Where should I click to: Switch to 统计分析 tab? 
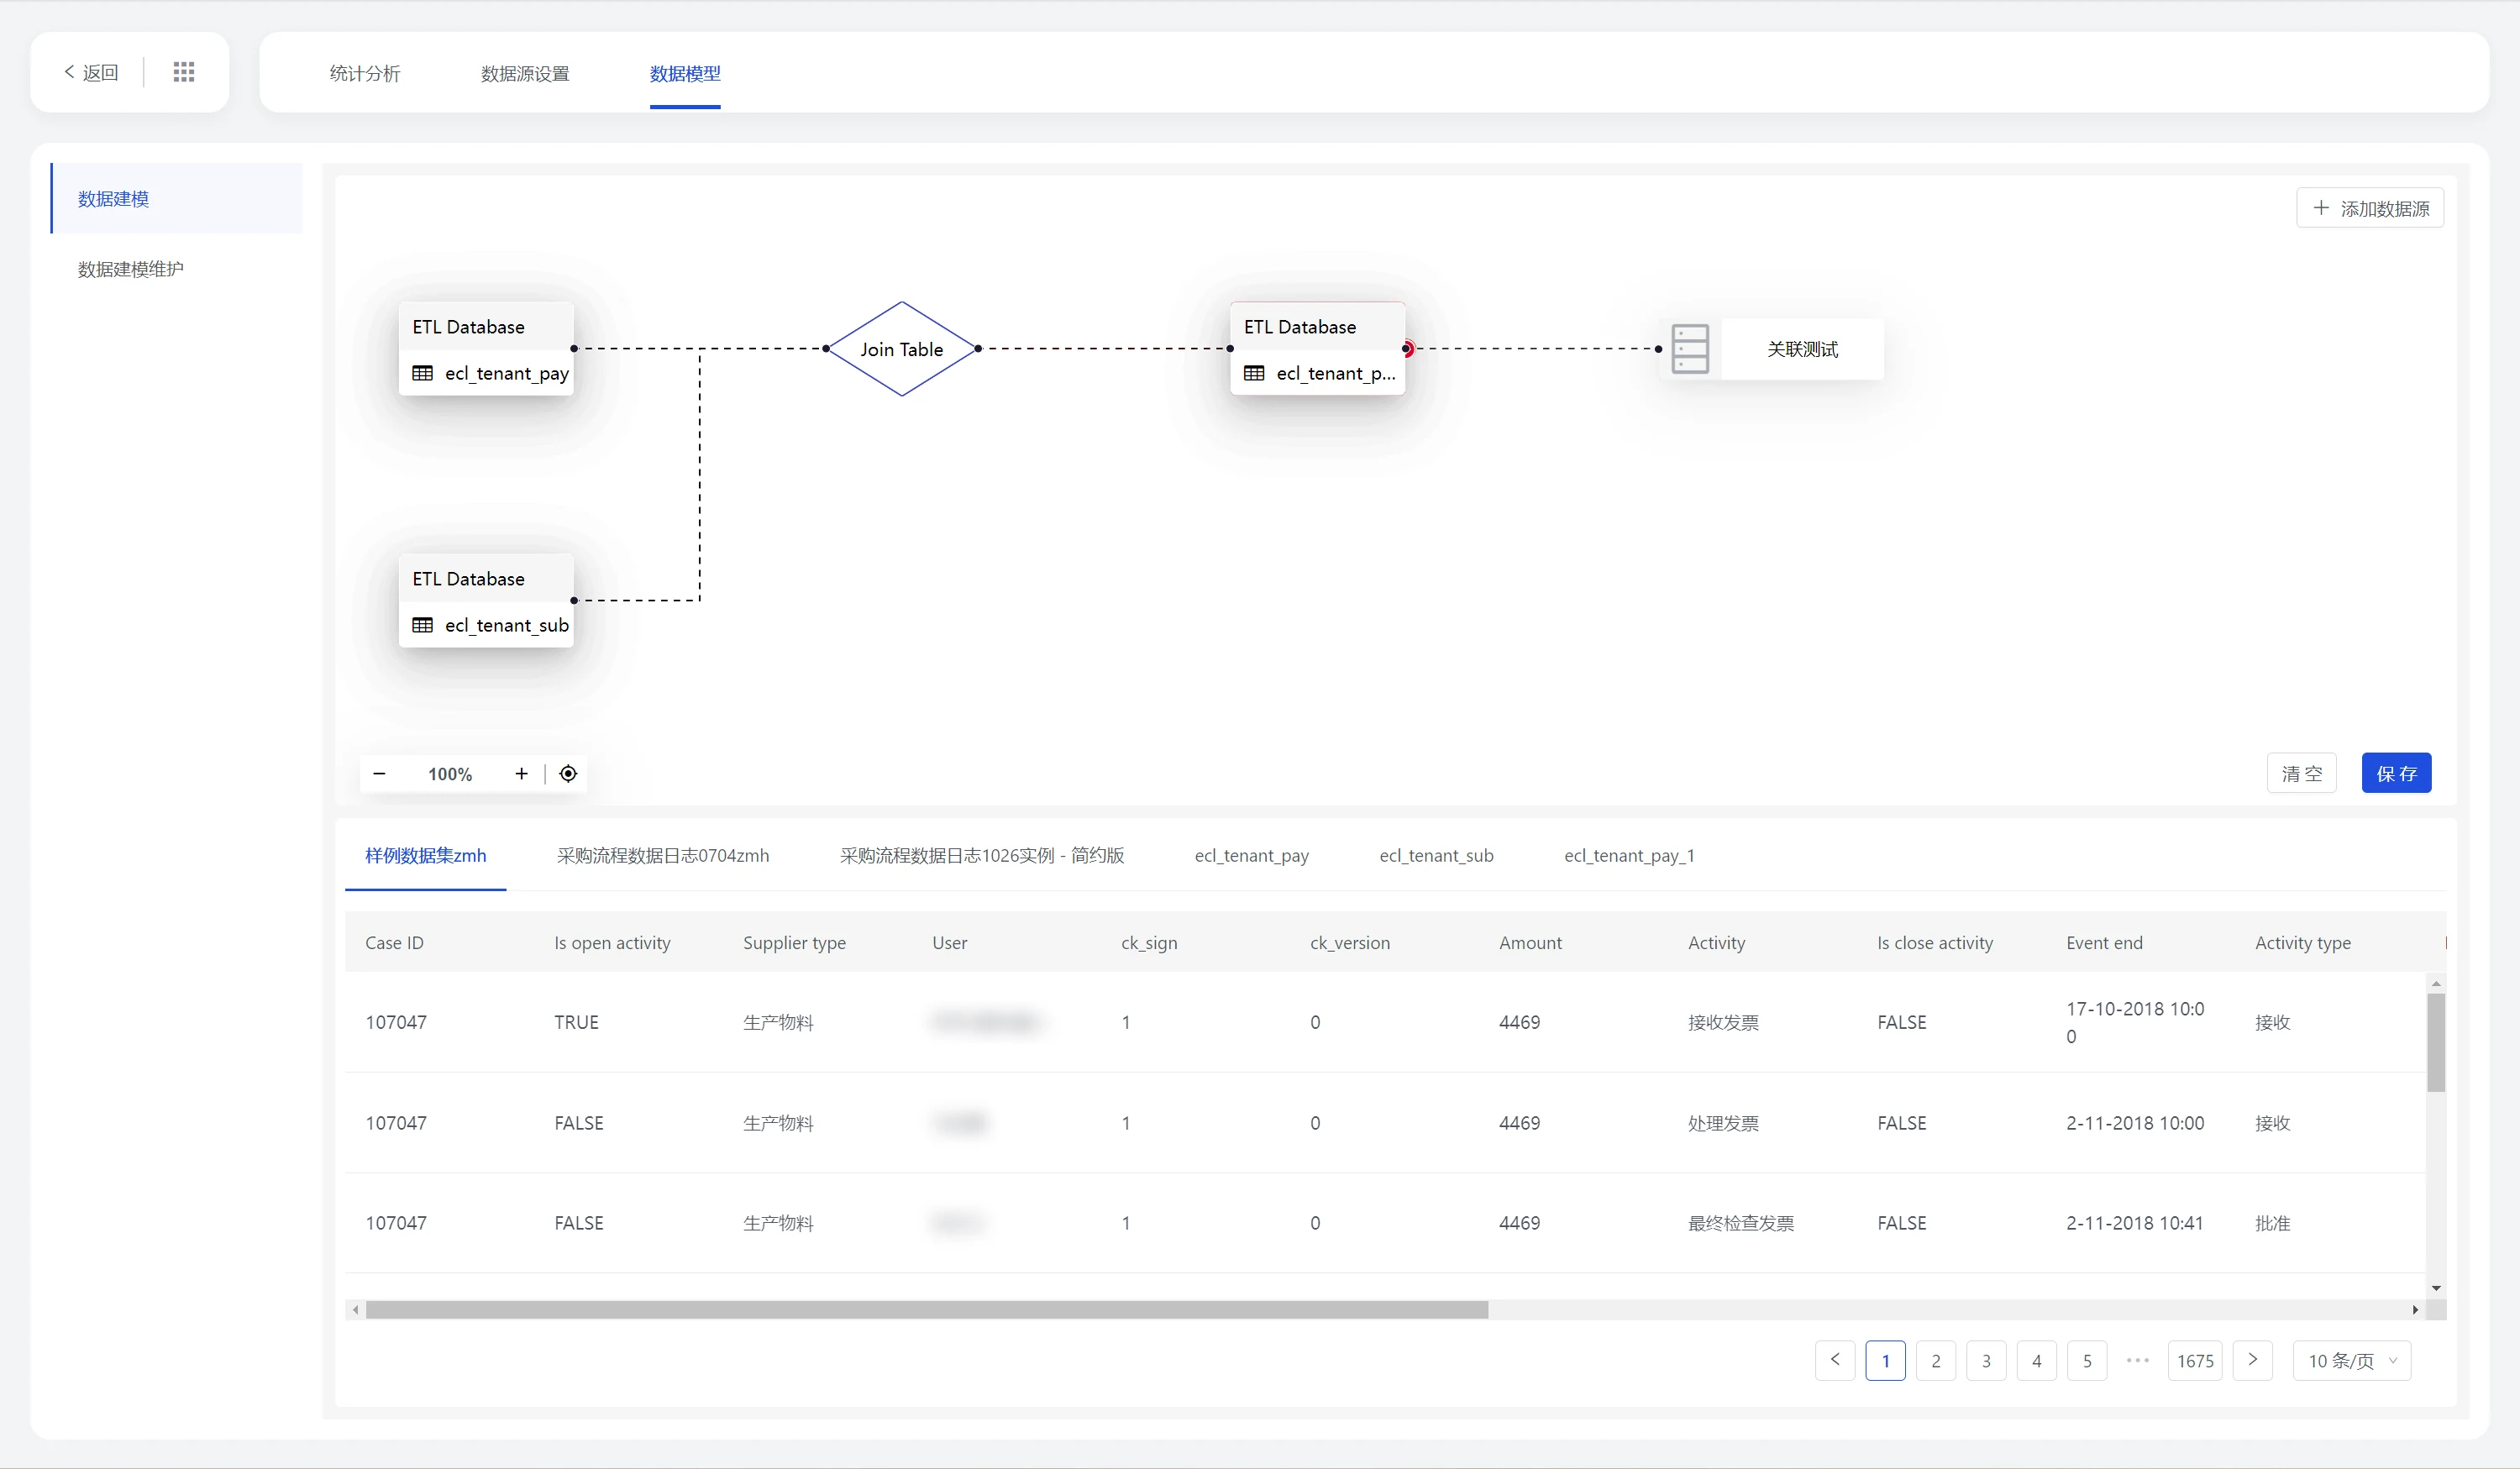[364, 73]
